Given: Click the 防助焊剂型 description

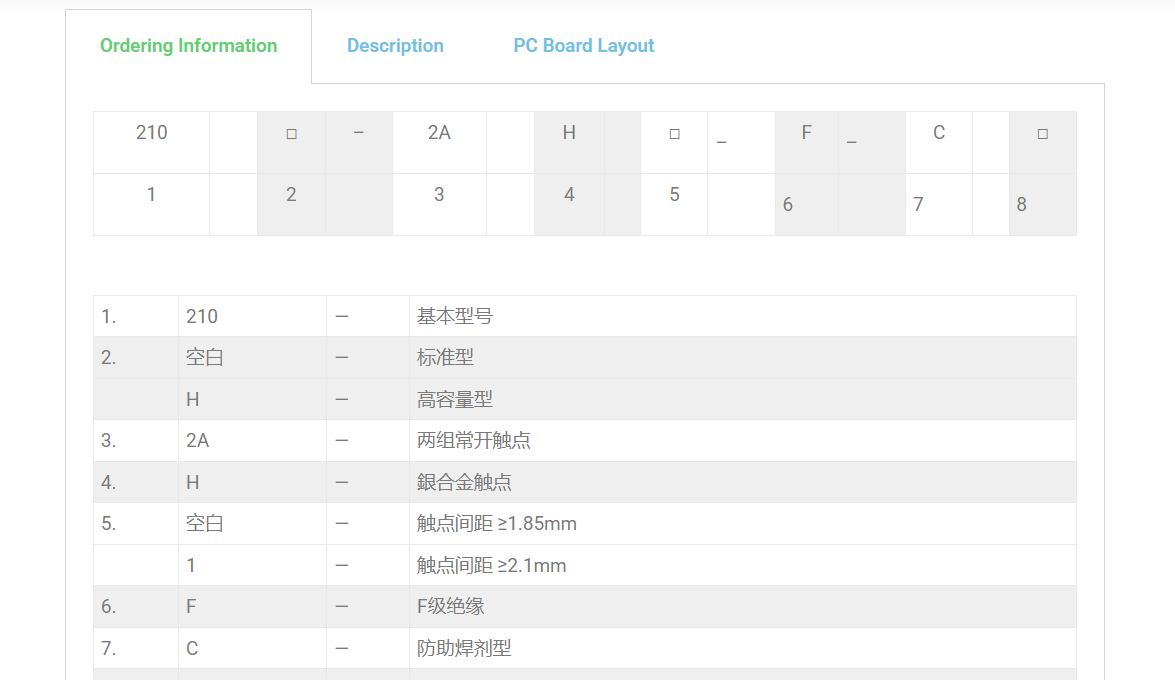Looking at the screenshot, I should (464, 649).
